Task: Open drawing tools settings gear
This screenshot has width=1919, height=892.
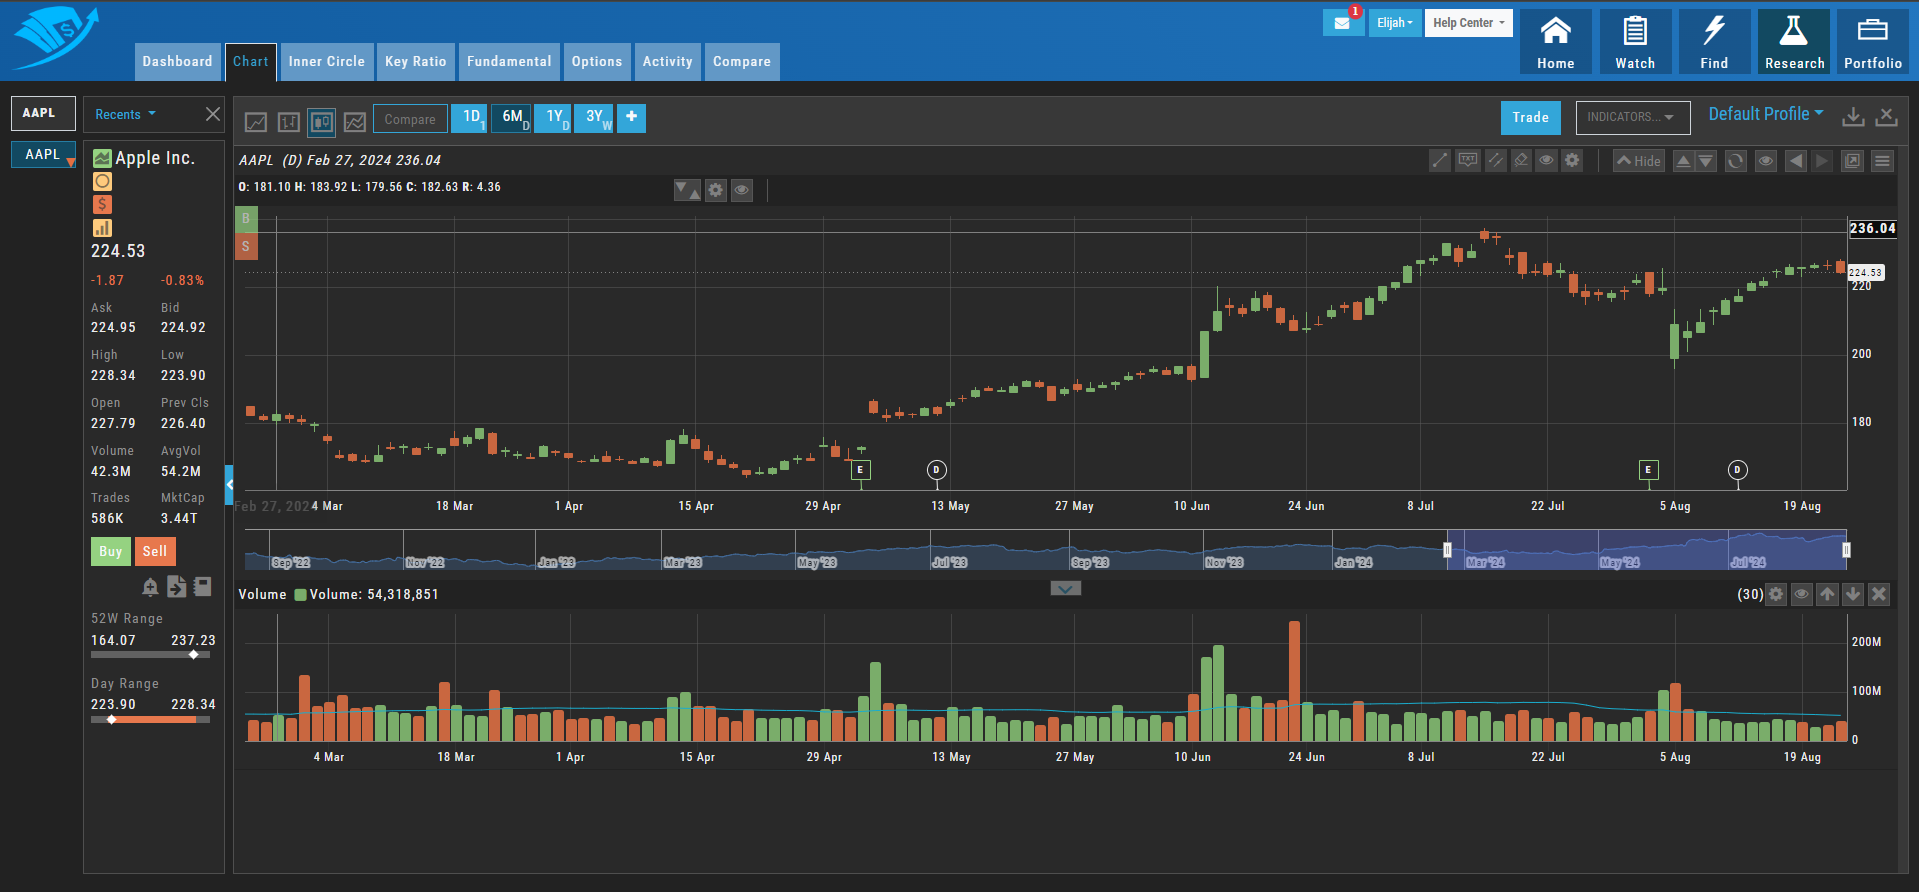Action: point(1573,161)
